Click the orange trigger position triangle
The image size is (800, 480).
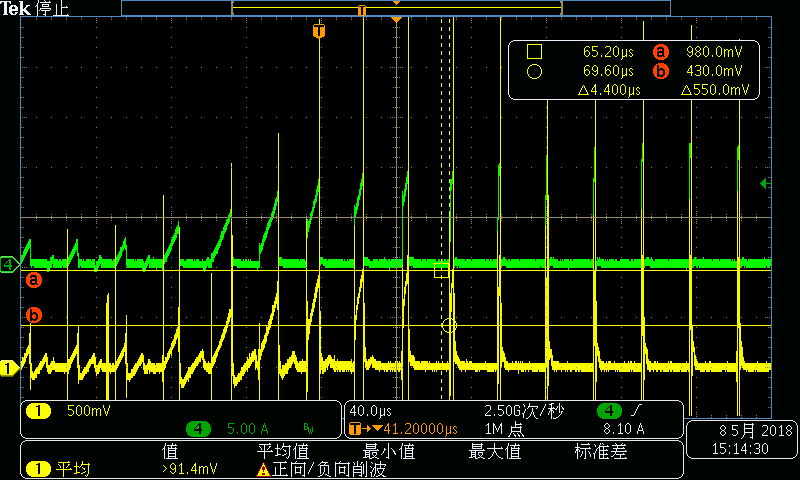click(x=396, y=19)
